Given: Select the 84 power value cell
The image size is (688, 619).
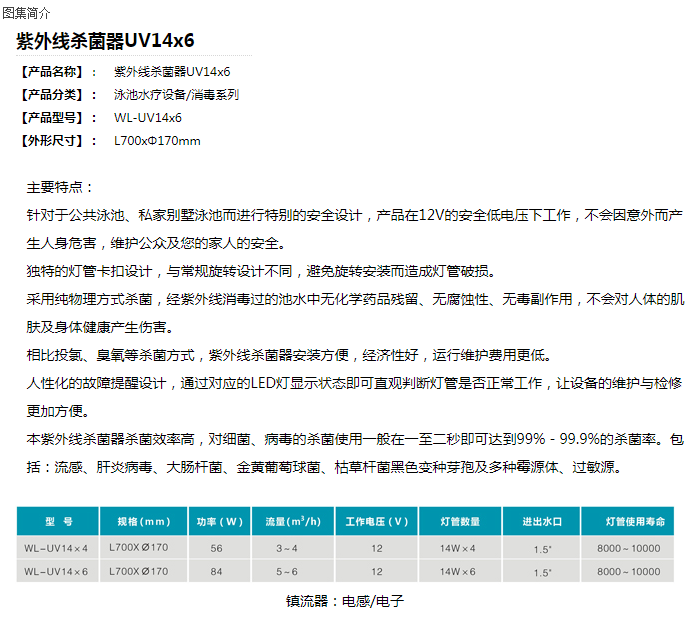Looking at the screenshot, I should (217, 572).
